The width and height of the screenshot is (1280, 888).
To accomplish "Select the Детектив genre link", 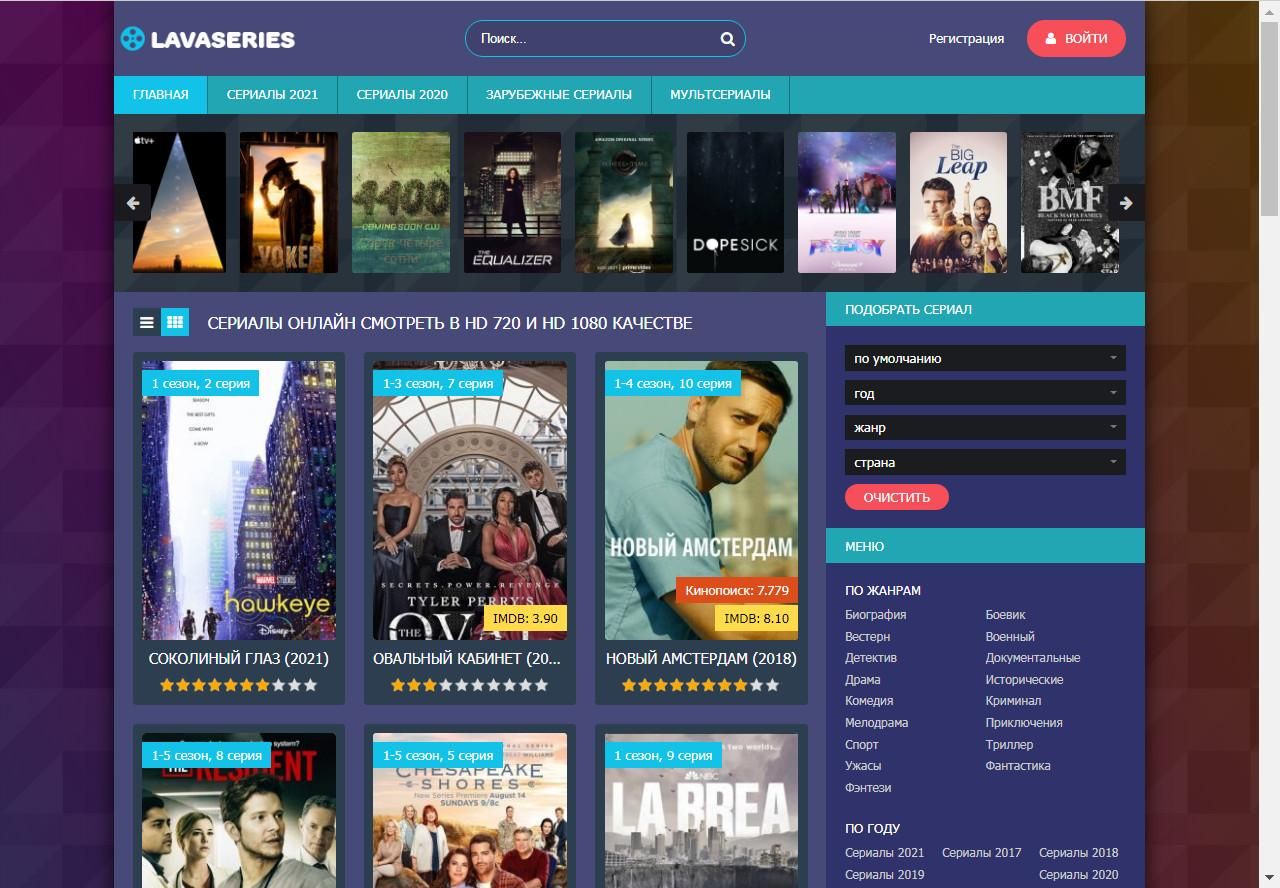I will click(x=871, y=658).
